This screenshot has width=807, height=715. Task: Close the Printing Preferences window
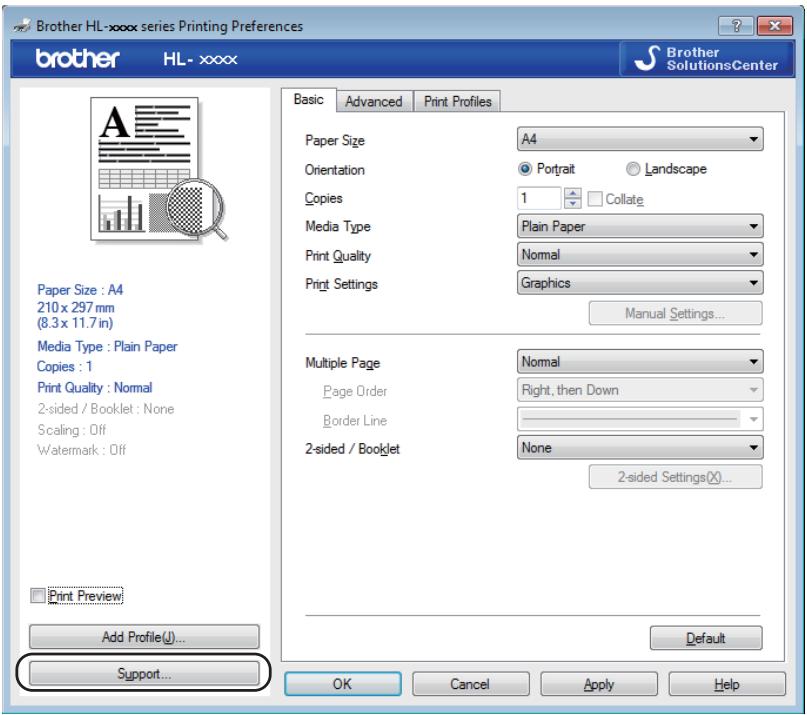tap(775, 25)
